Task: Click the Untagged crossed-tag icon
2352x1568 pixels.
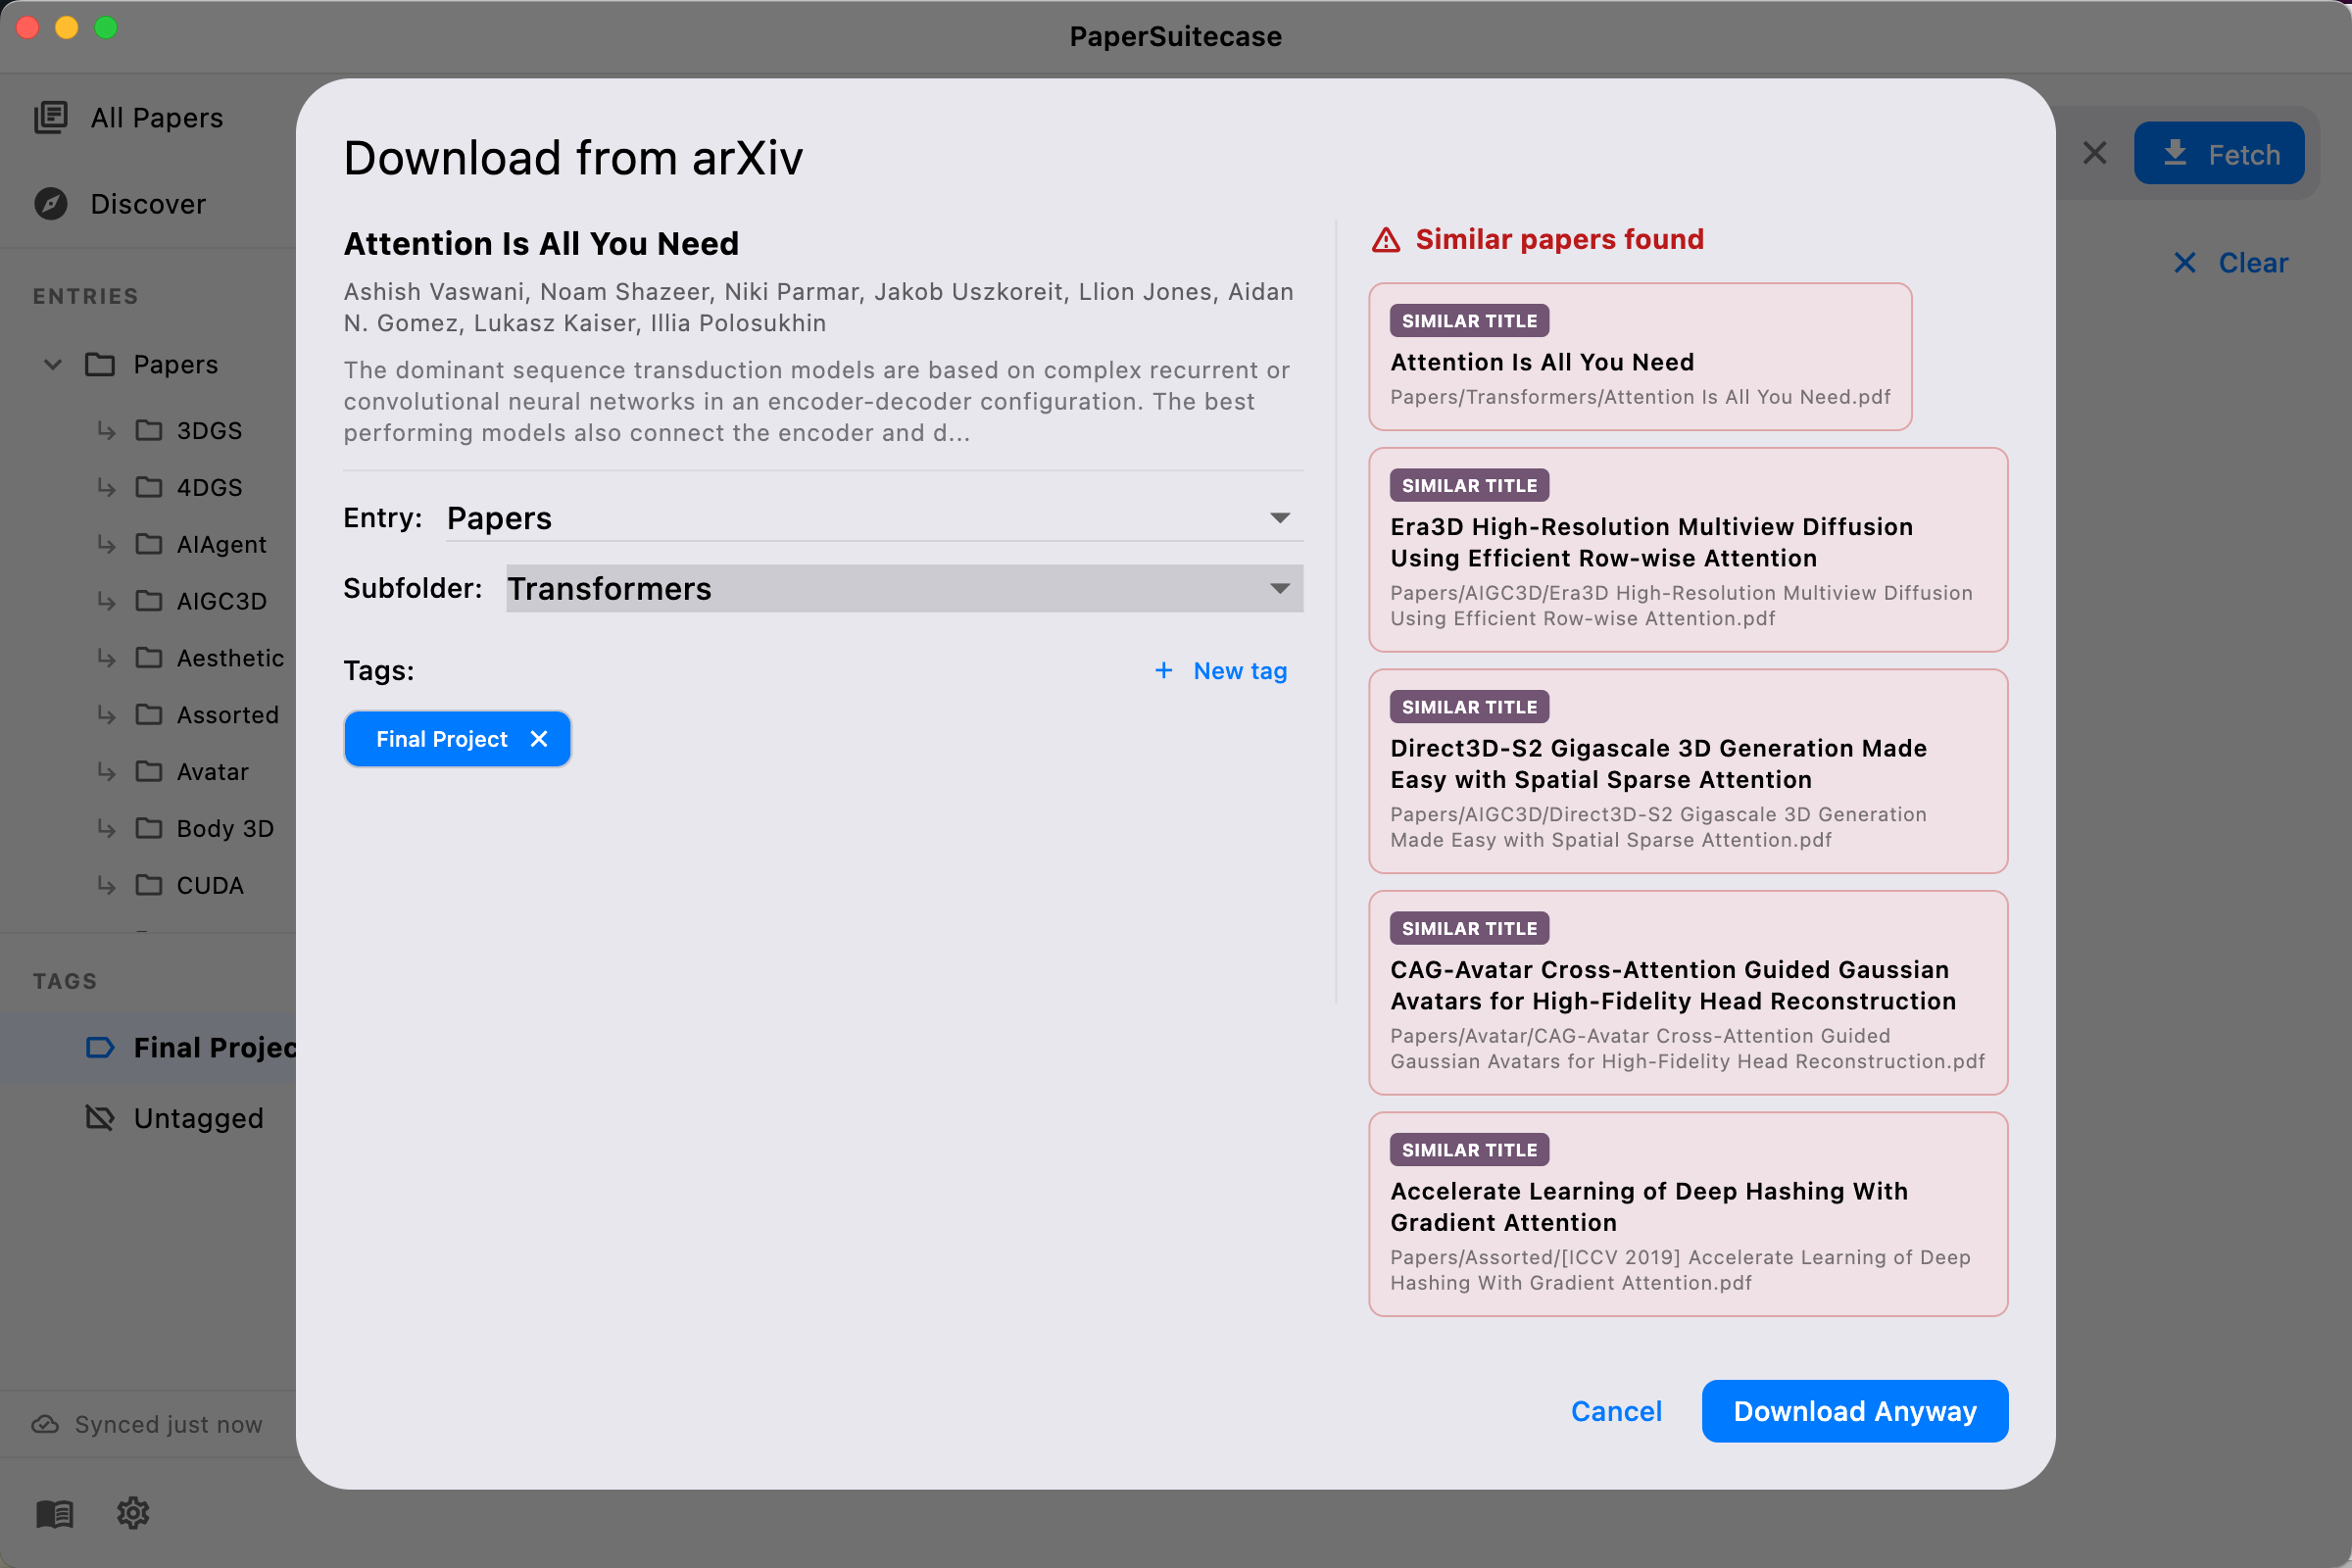Action: [101, 1118]
